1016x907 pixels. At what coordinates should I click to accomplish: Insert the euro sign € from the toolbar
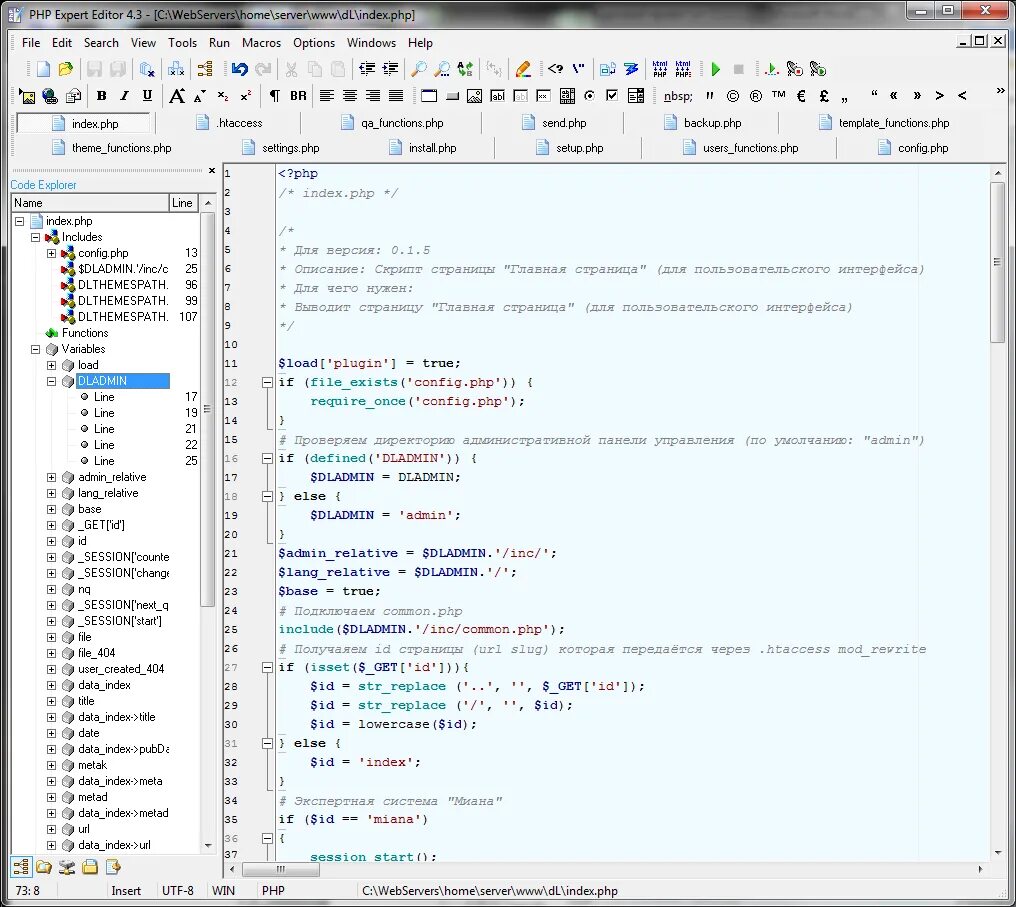click(801, 96)
